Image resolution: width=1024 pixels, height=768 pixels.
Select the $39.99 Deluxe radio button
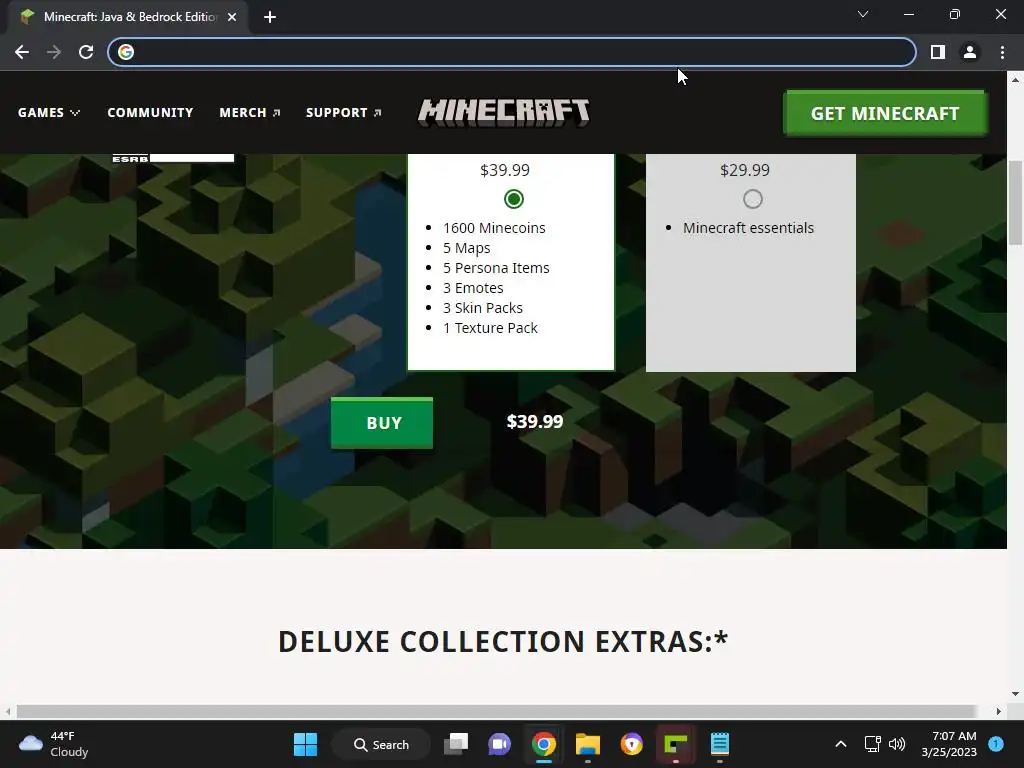pyautogui.click(x=514, y=199)
